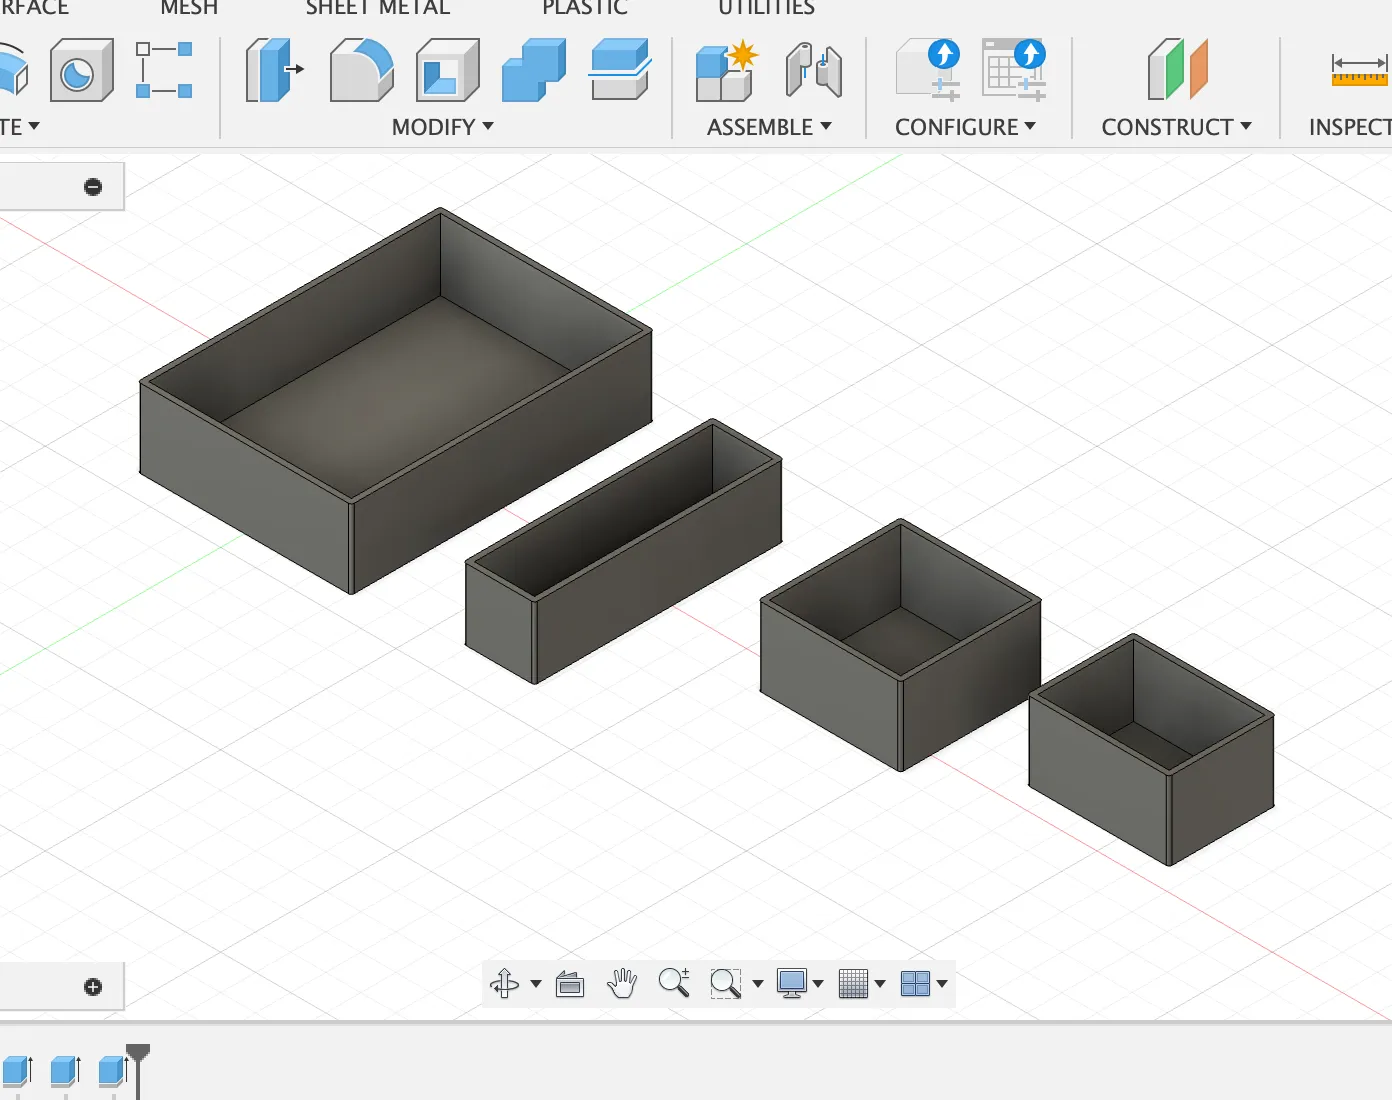Click the timeline end marker
The width and height of the screenshot is (1392, 1100).
tap(138, 1070)
